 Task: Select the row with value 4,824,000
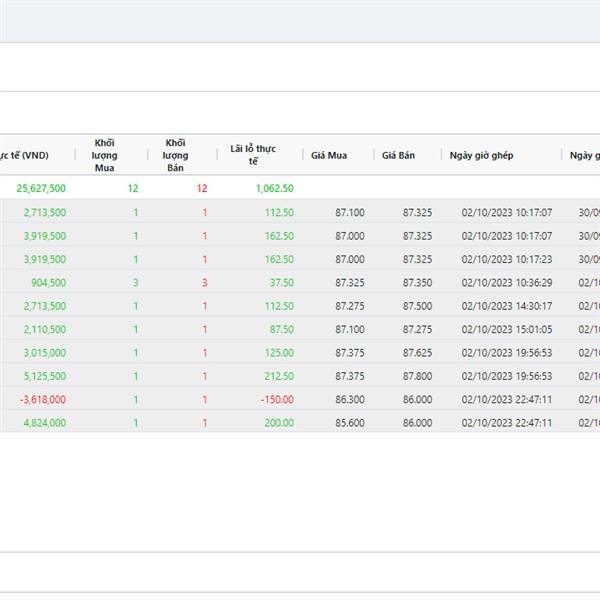tap(45, 423)
